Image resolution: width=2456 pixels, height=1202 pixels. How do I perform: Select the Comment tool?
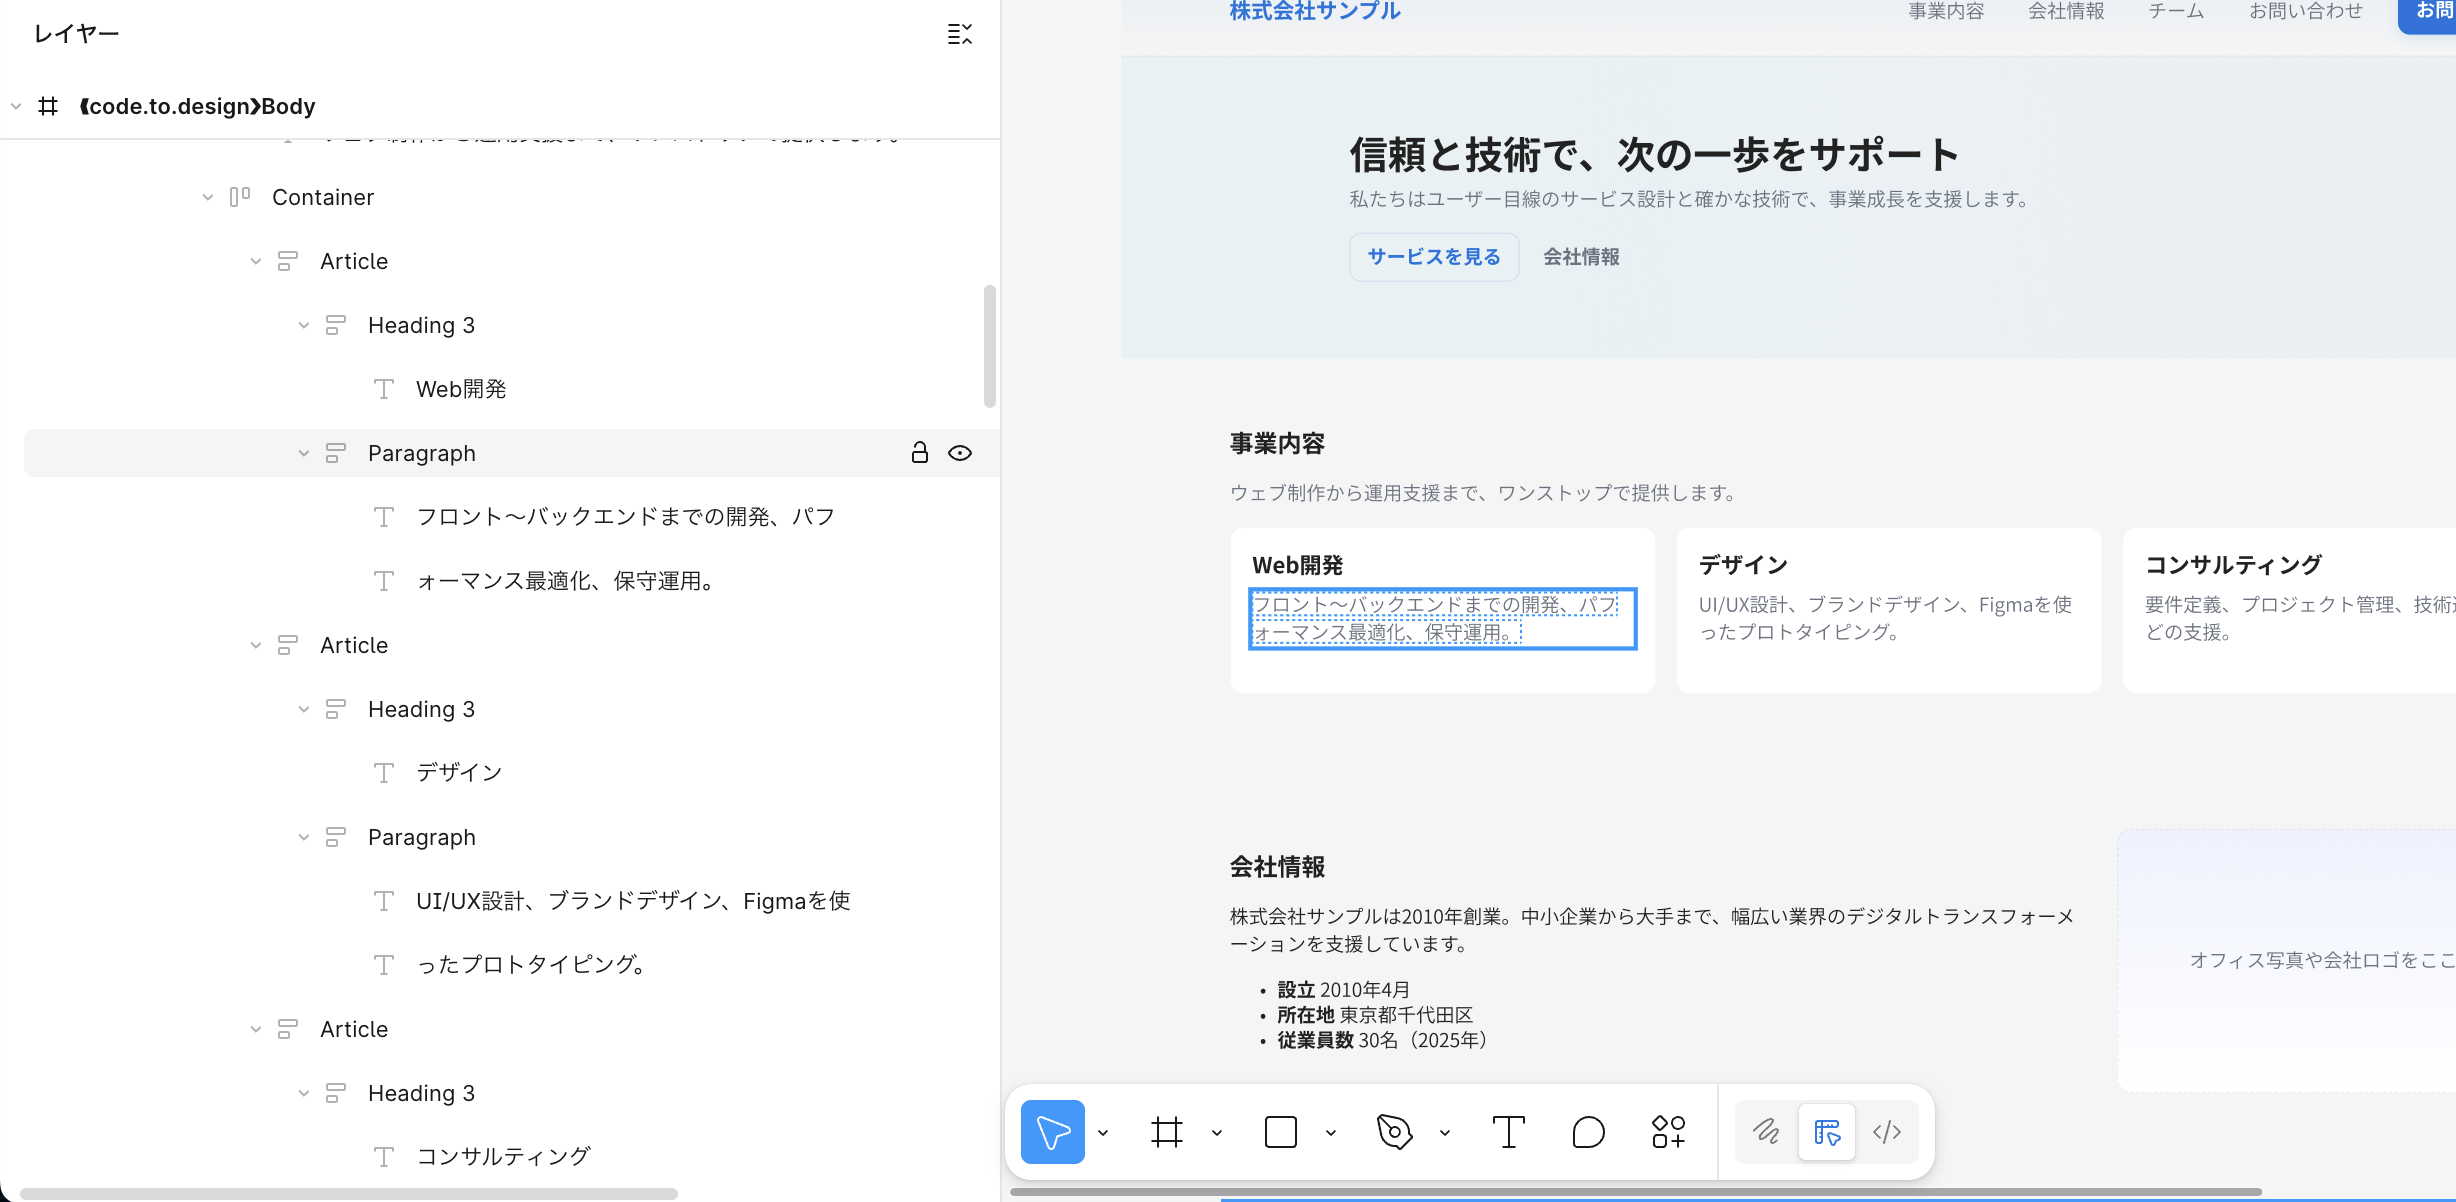(x=1588, y=1132)
